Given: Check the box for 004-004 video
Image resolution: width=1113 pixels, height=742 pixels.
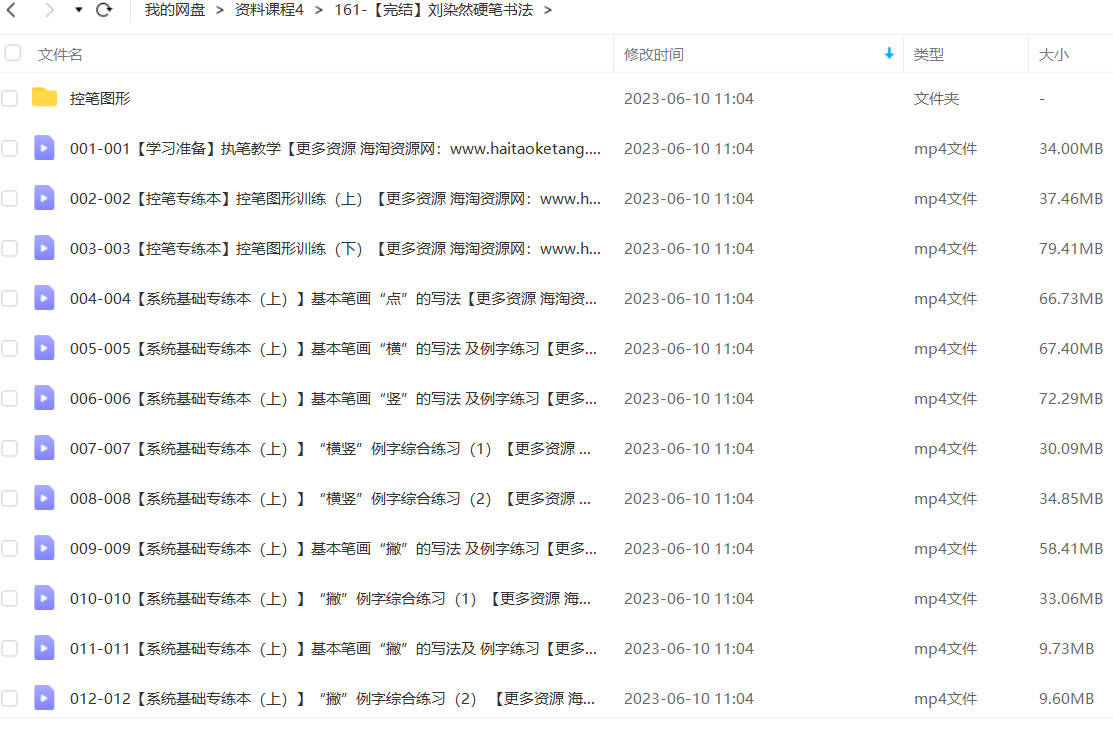Looking at the screenshot, I should (x=9, y=298).
